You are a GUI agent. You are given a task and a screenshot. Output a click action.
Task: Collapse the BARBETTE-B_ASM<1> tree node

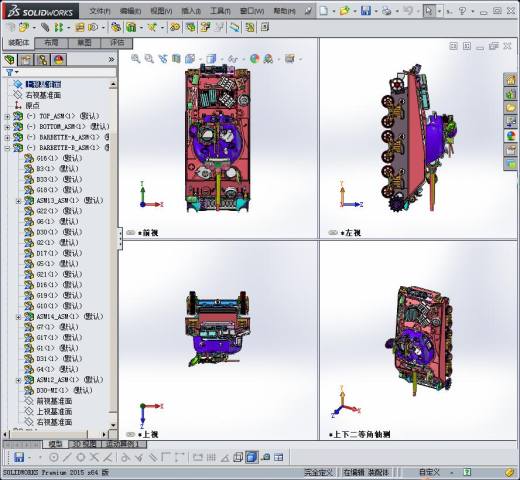point(7,148)
